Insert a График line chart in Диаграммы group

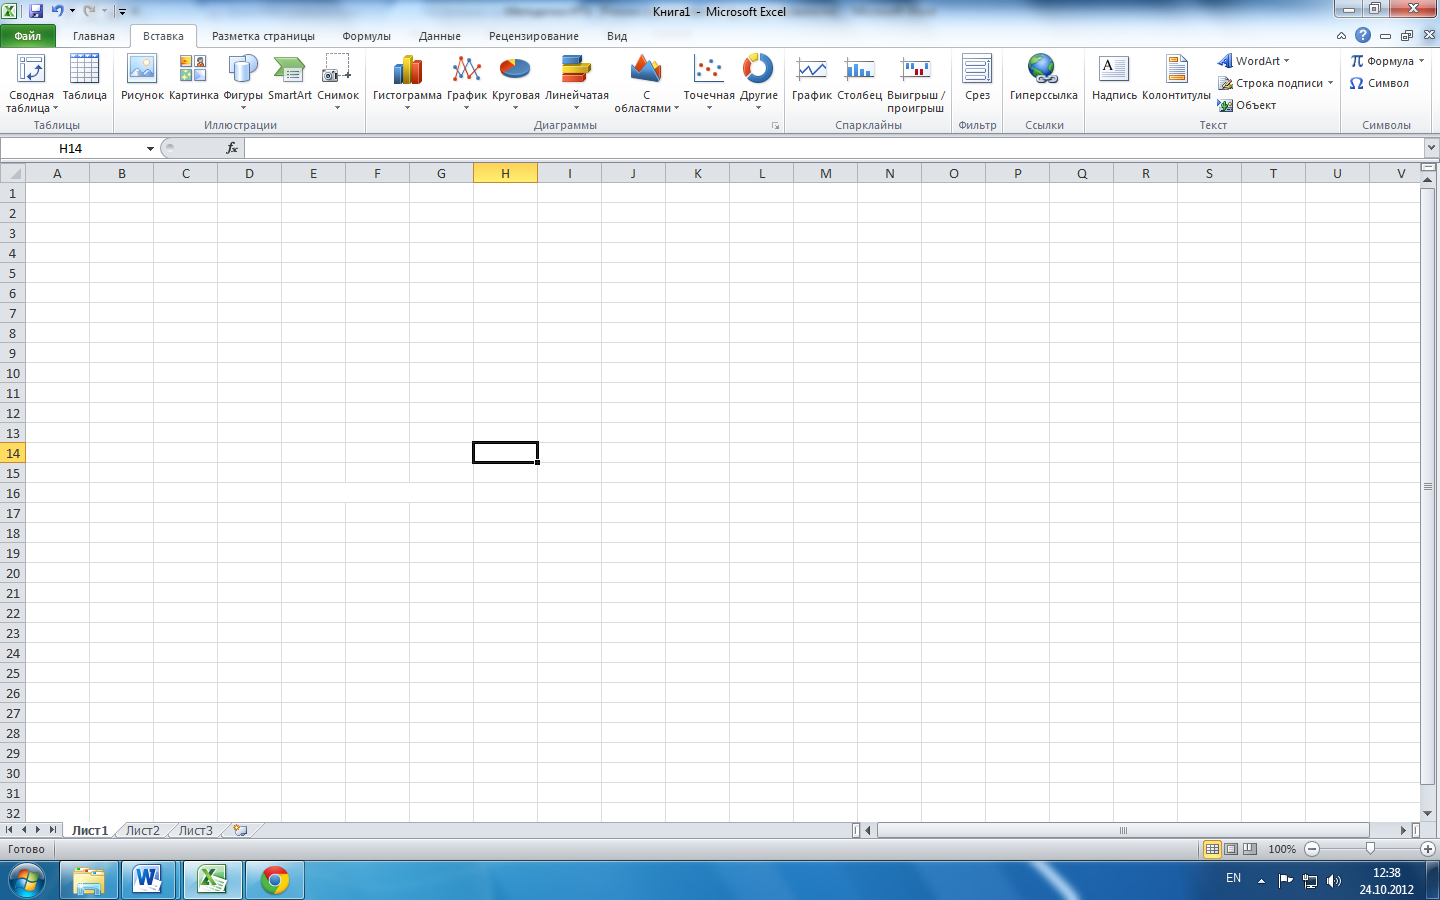[467, 82]
